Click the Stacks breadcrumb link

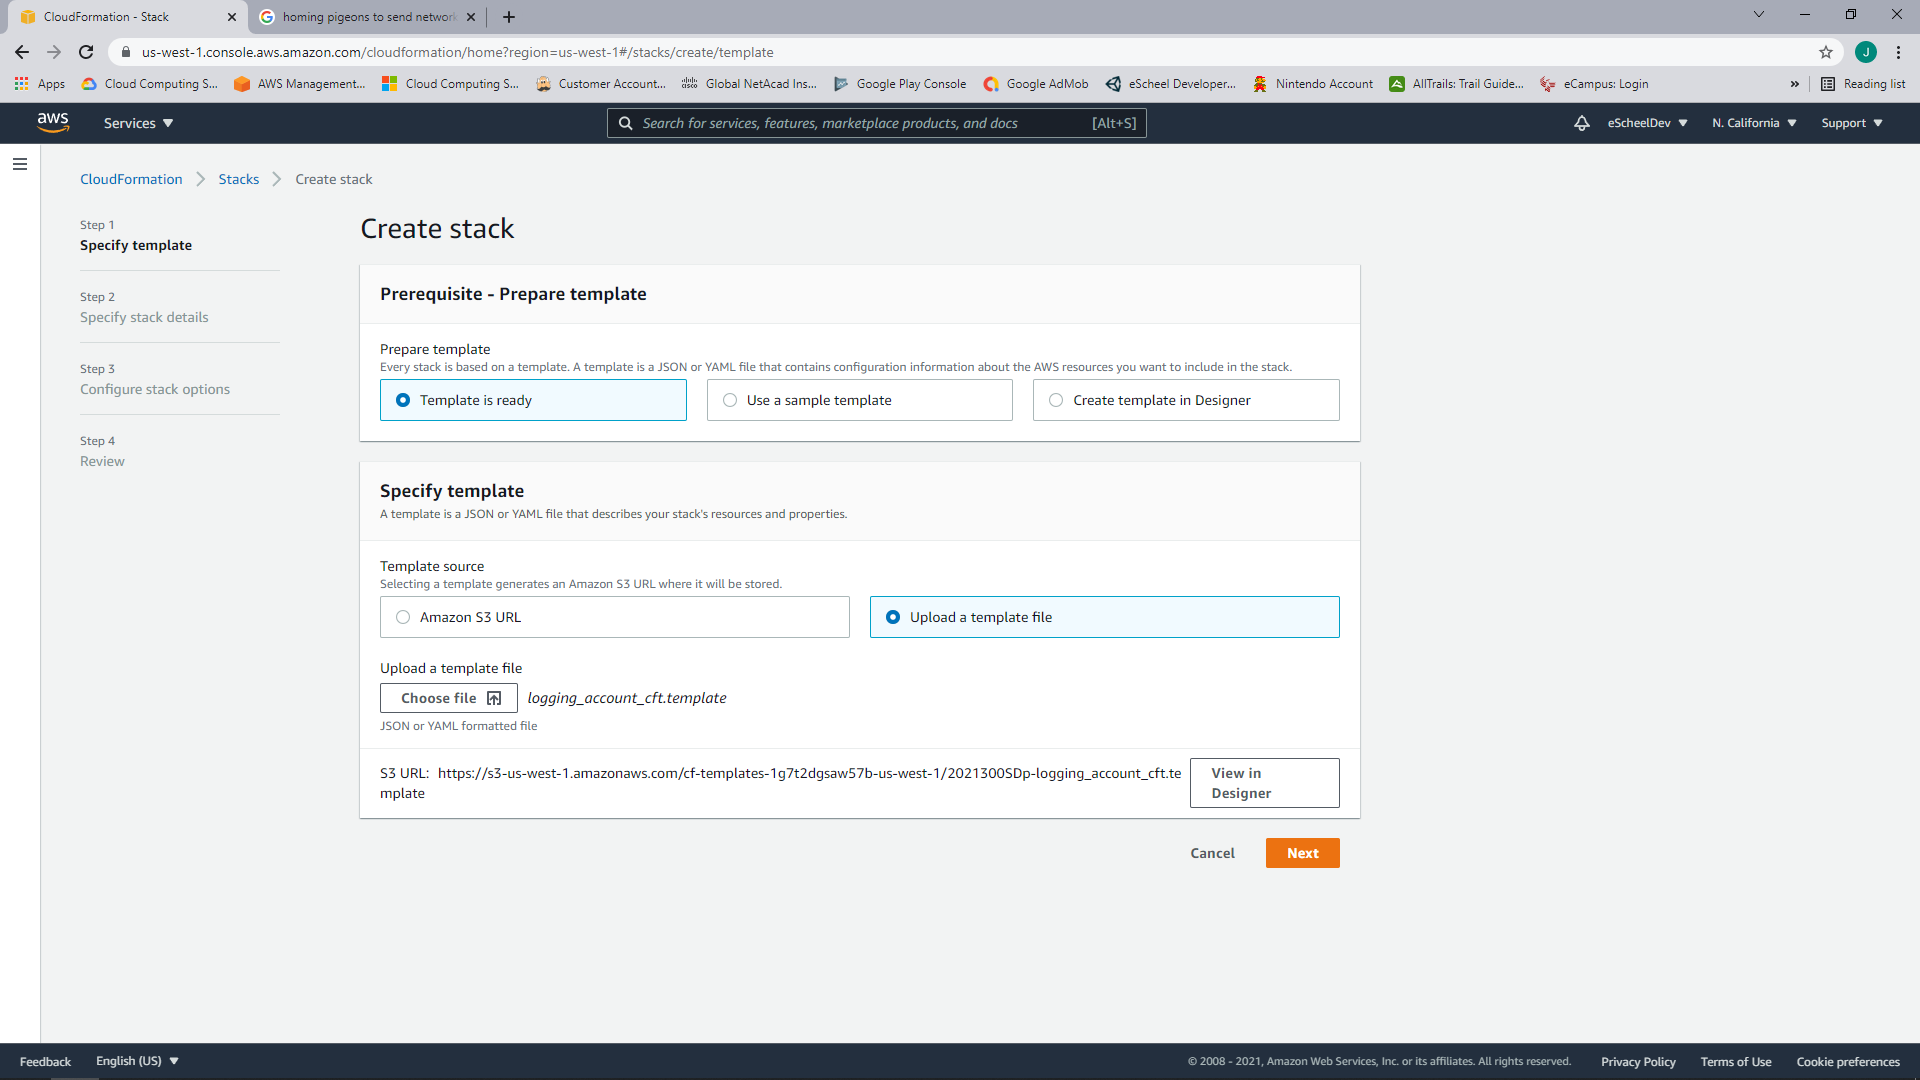click(x=238, y=178)
